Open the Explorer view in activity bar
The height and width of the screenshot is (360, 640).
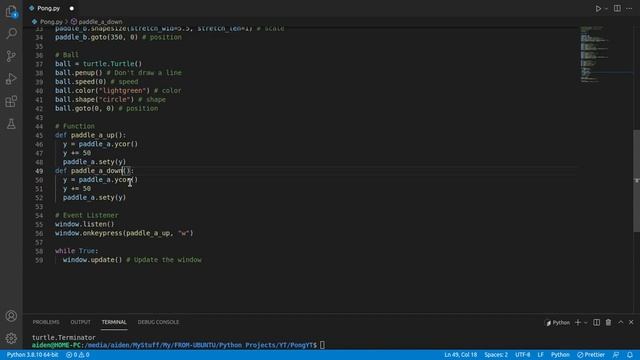click(11, 11)
